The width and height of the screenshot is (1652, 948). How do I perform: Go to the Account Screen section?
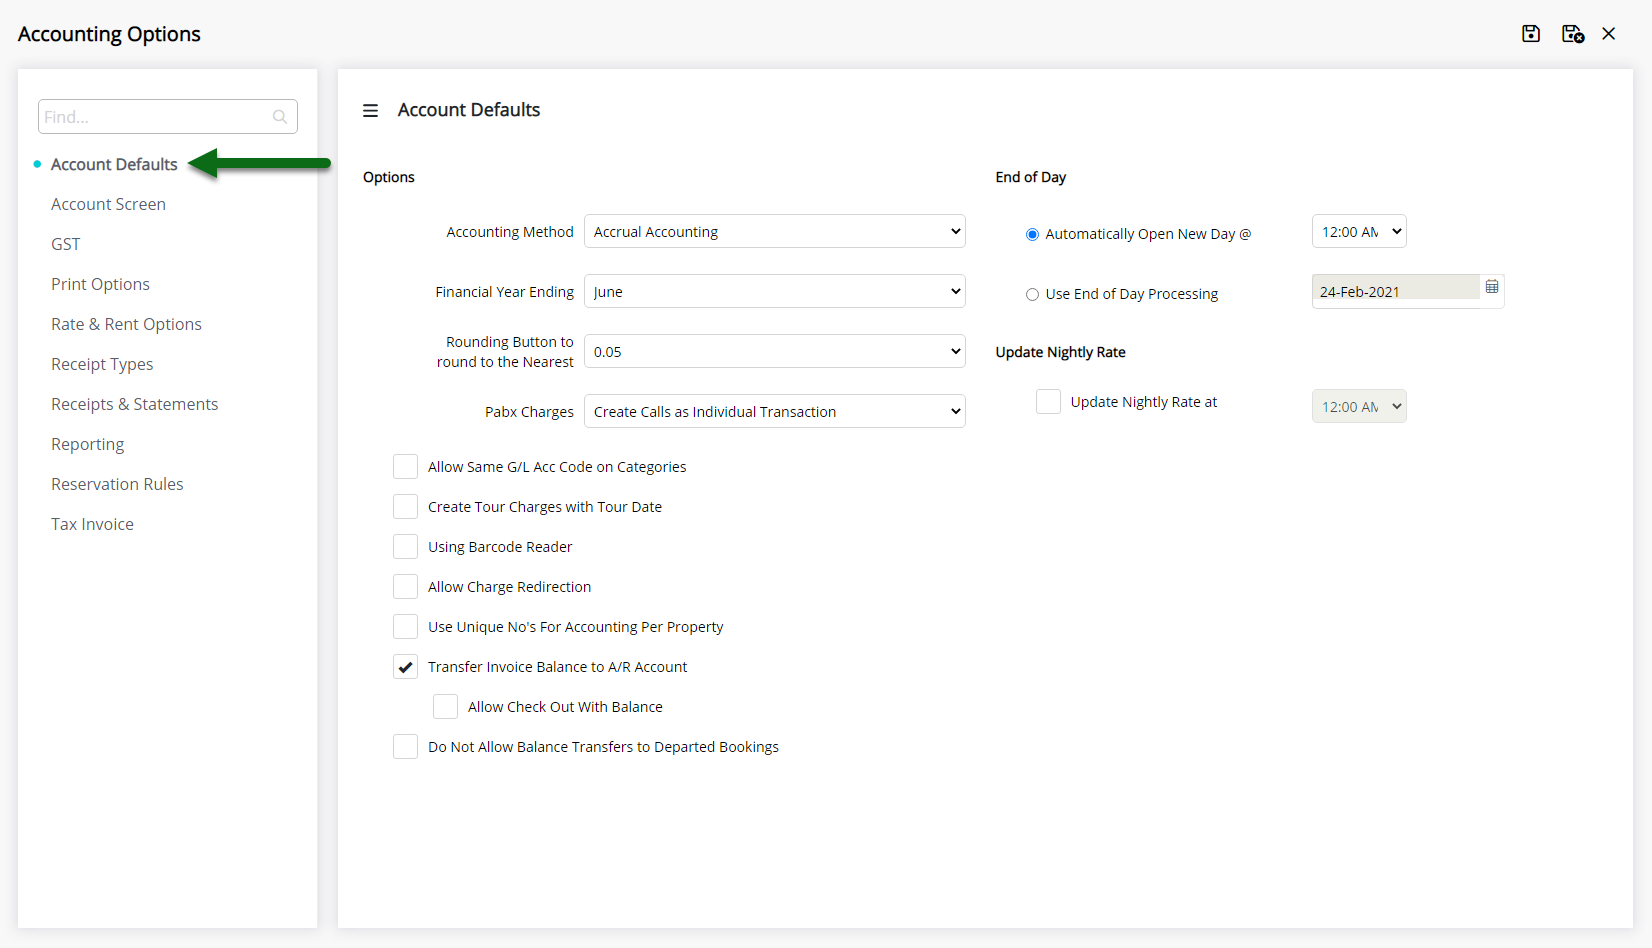pyautogui.click(x=108, y=204)
